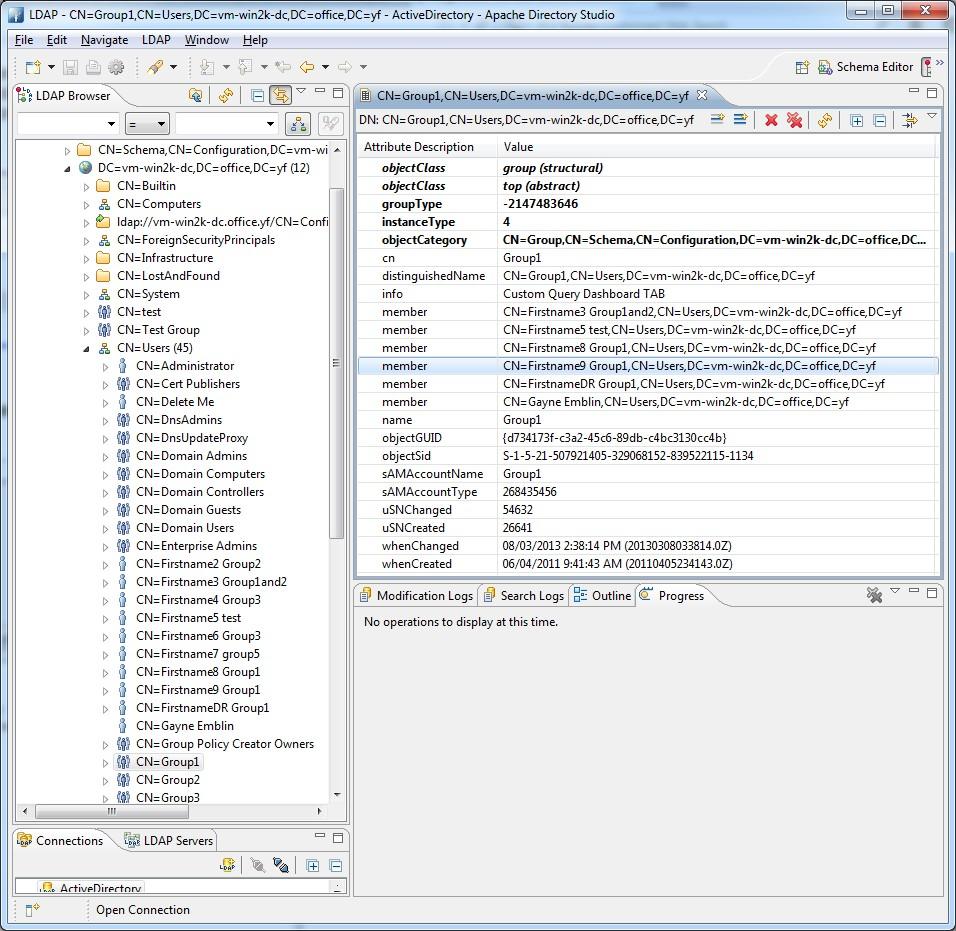Viewport: 956px width, 931px height.
Task: Toggle Link with Editor in LDAP Browser
Action: (x=280, y=95)
